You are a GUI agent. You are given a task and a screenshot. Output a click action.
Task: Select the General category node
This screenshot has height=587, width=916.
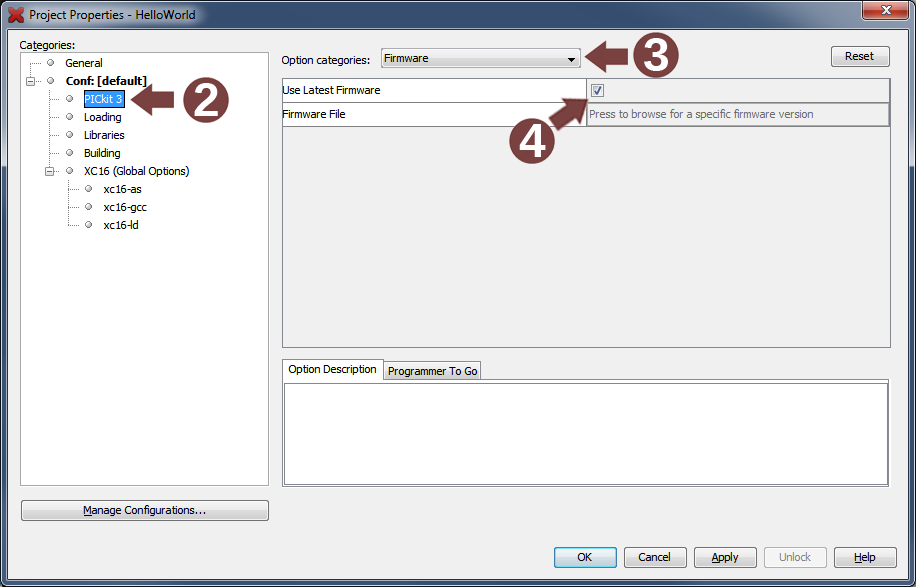83,63
